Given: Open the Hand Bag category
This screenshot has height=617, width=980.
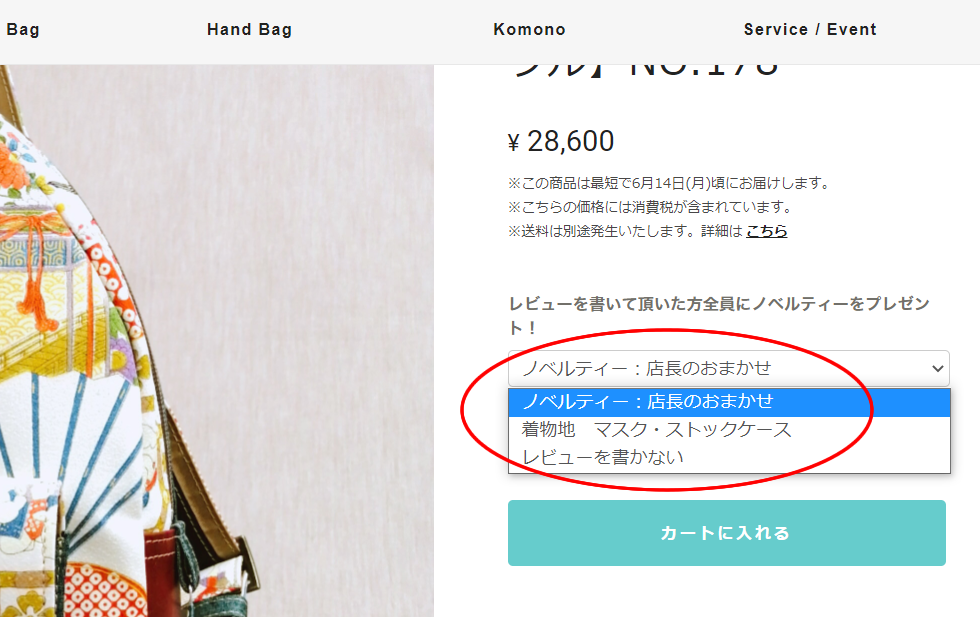Looking at the screenshot, I should point(249,29).
